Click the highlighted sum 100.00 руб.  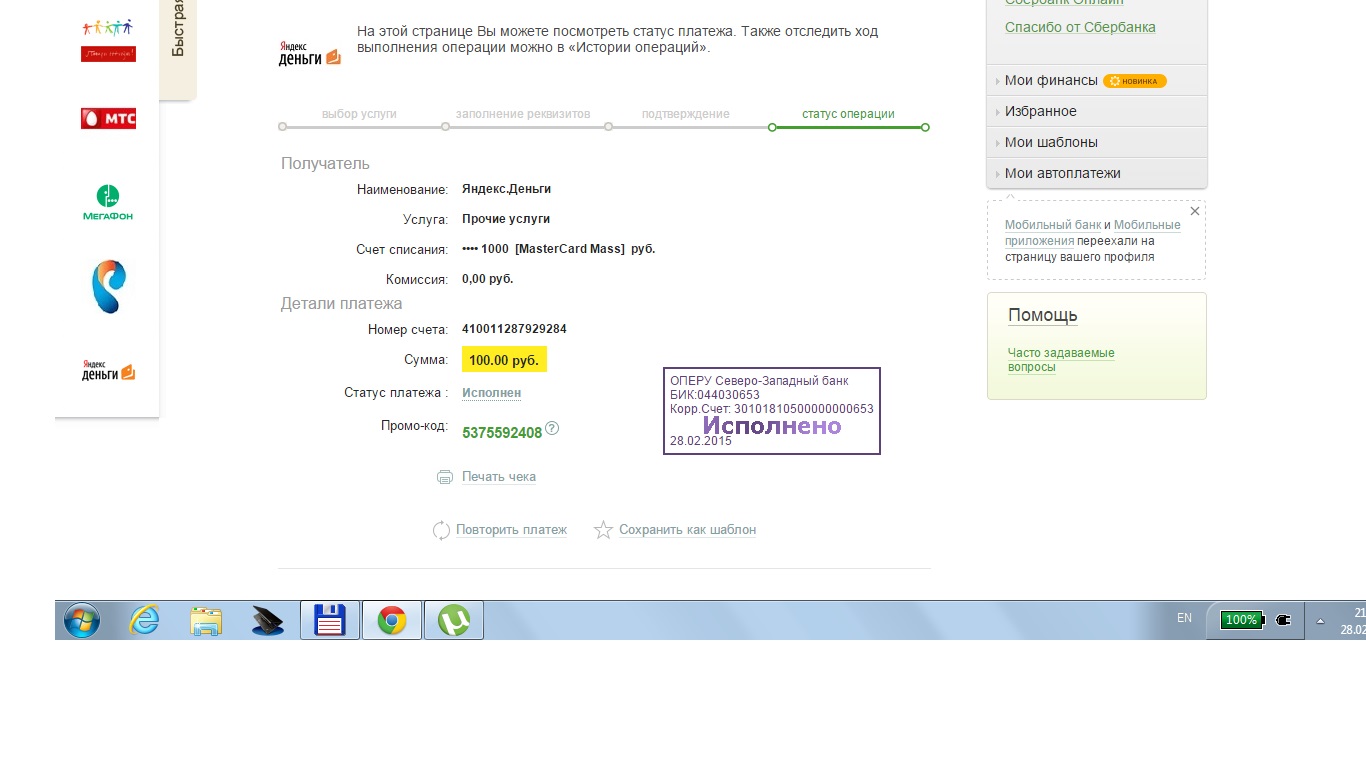pyautogui.click(x=504, y=360)
